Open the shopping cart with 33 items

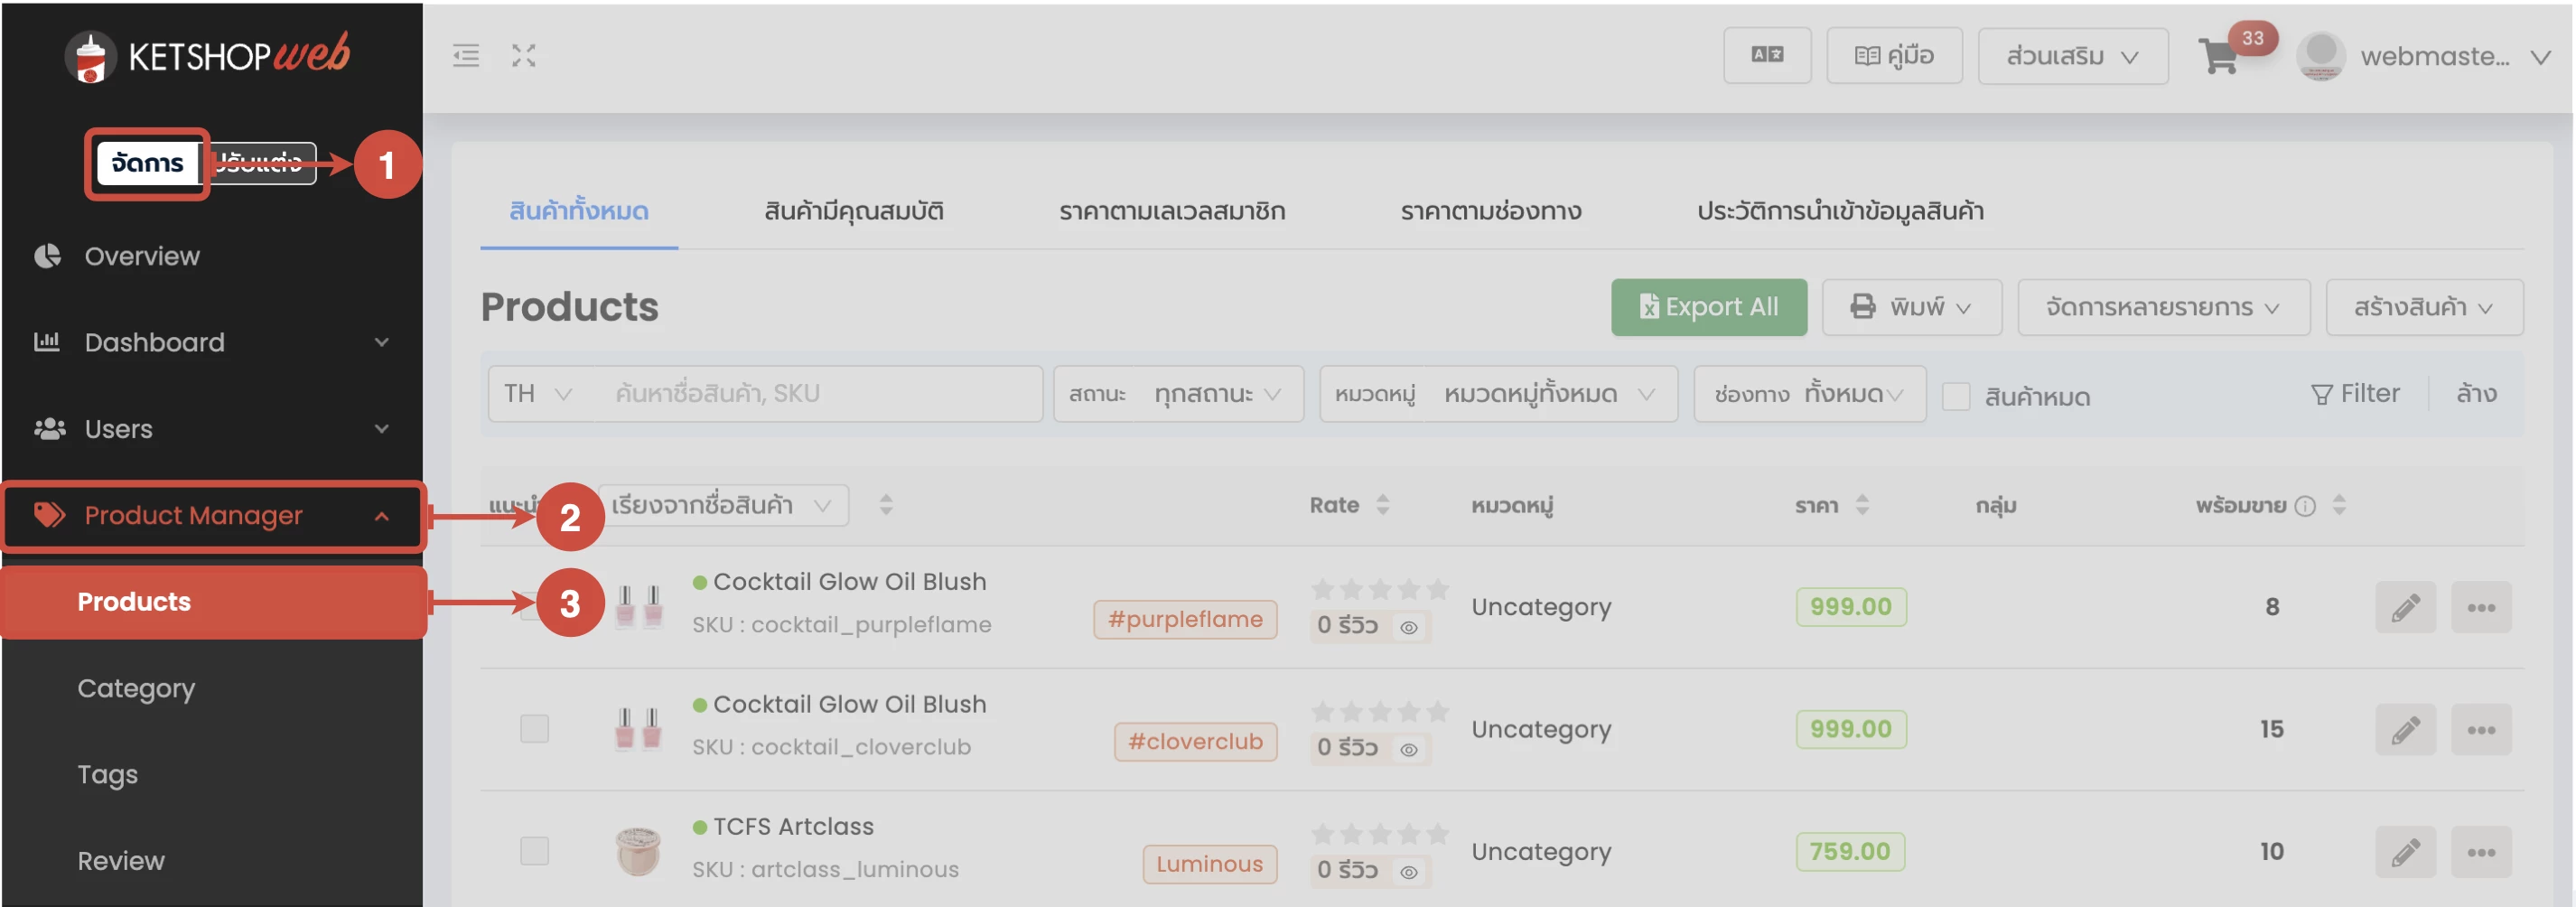pyautogui.click(x=2220, y=57)
